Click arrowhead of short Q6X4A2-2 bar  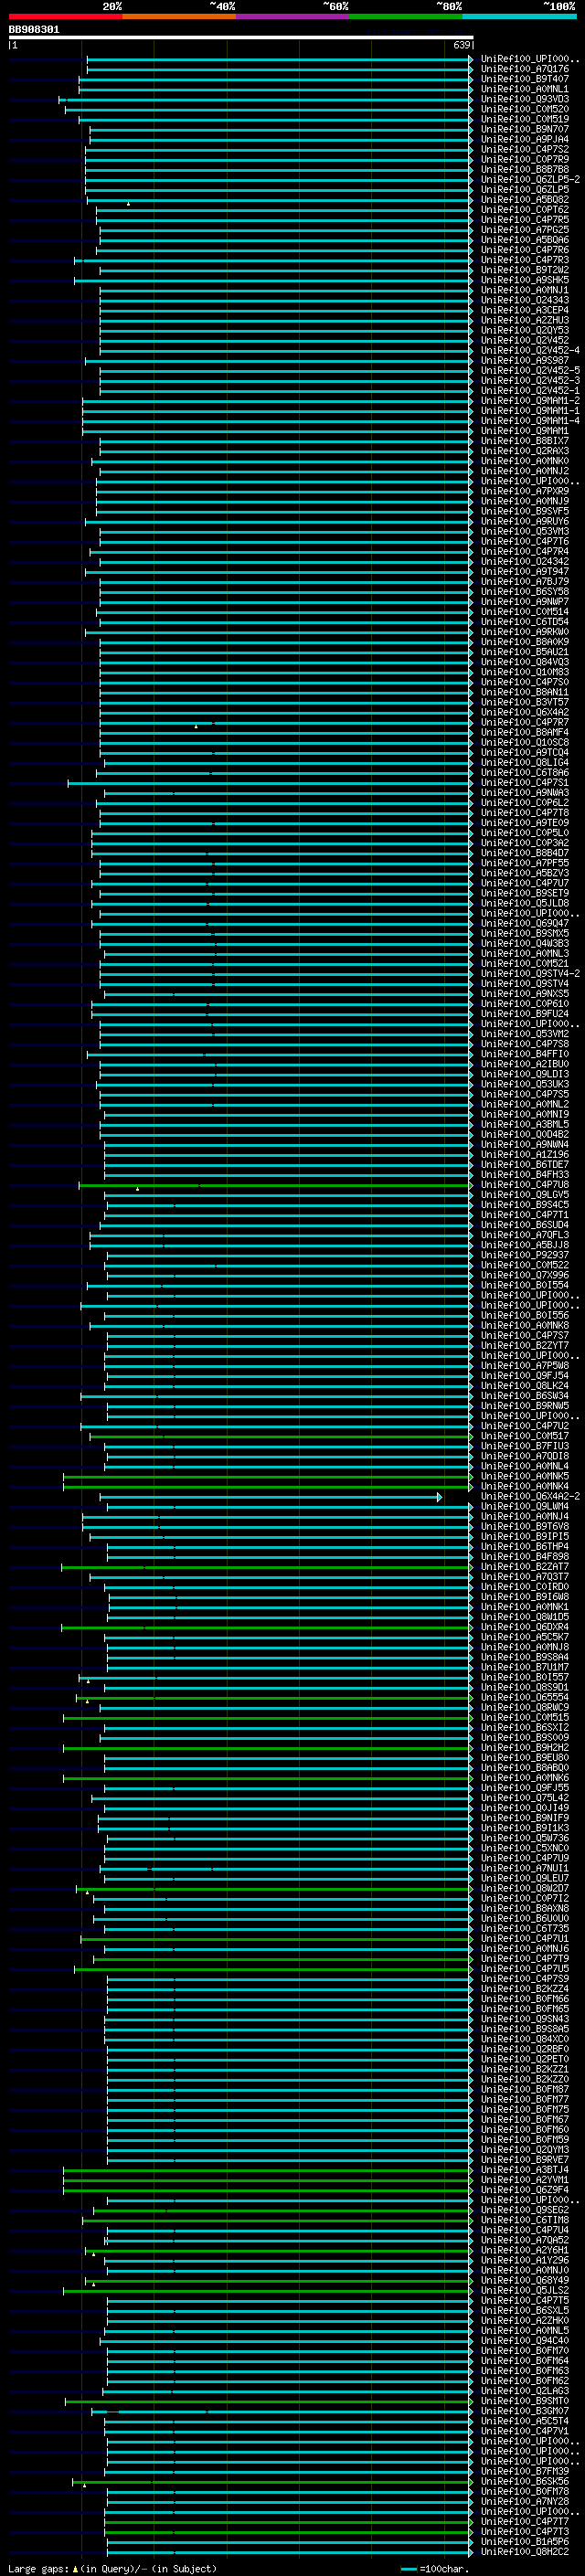[439, 1497]
